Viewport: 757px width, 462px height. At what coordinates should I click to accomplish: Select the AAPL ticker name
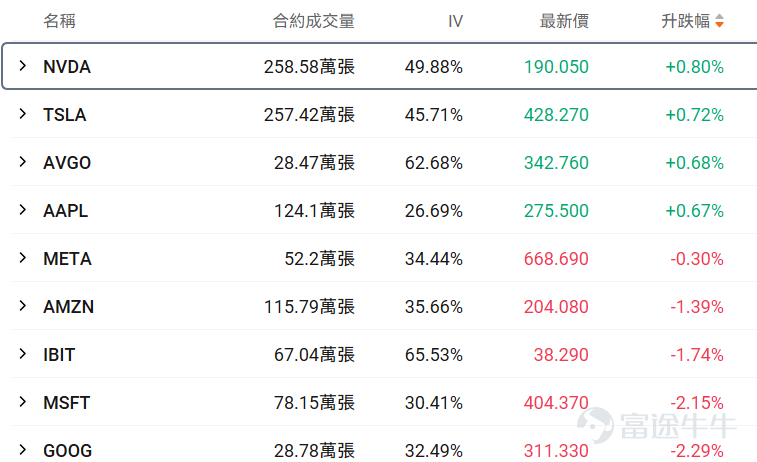click(x=66, y=211)
